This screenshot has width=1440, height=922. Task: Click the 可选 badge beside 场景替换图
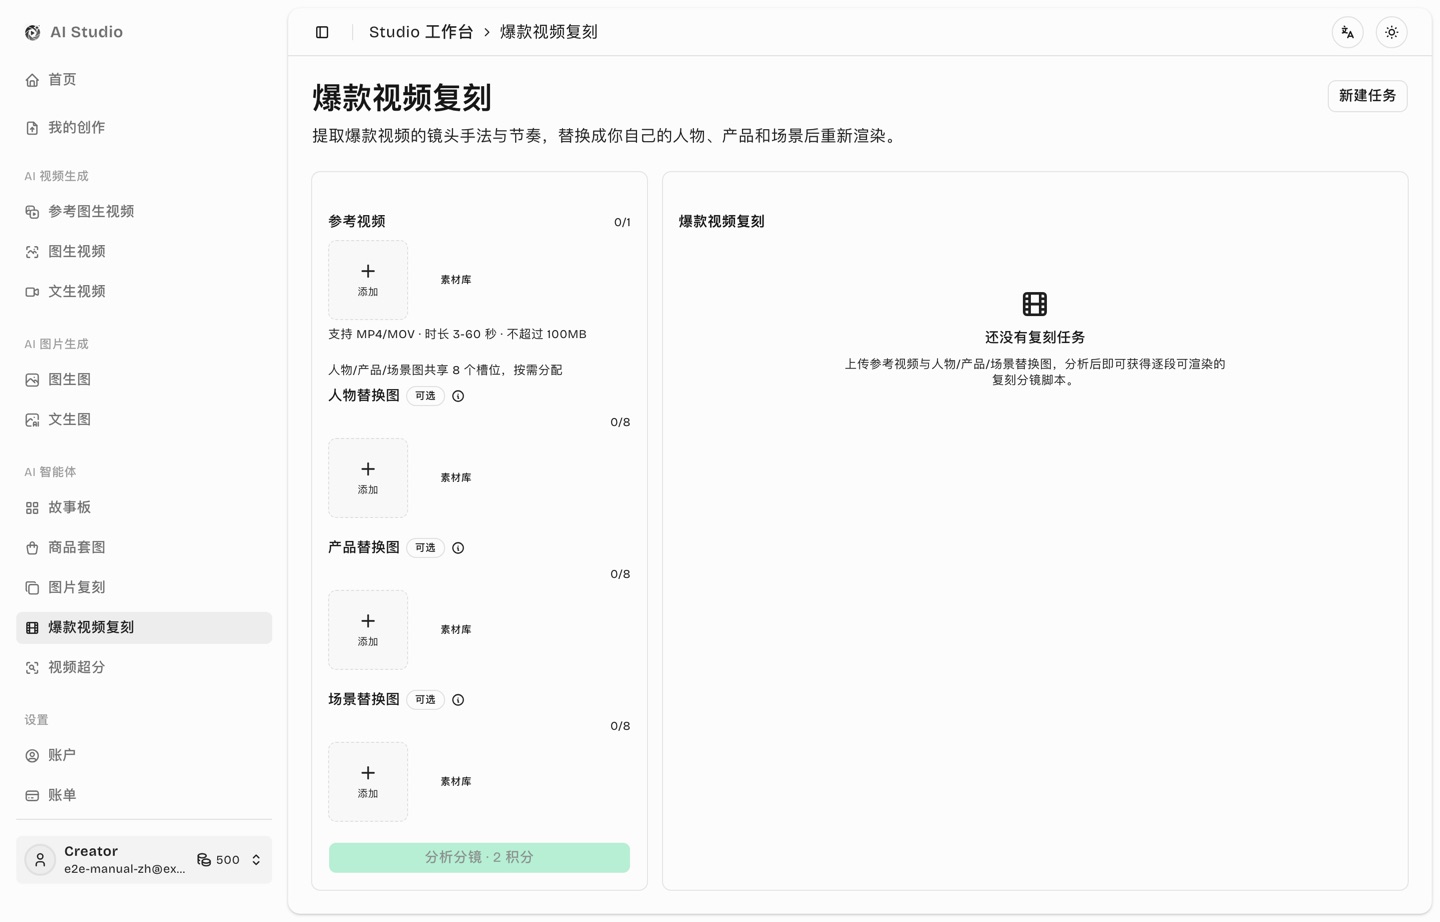[x=425, y=700]
